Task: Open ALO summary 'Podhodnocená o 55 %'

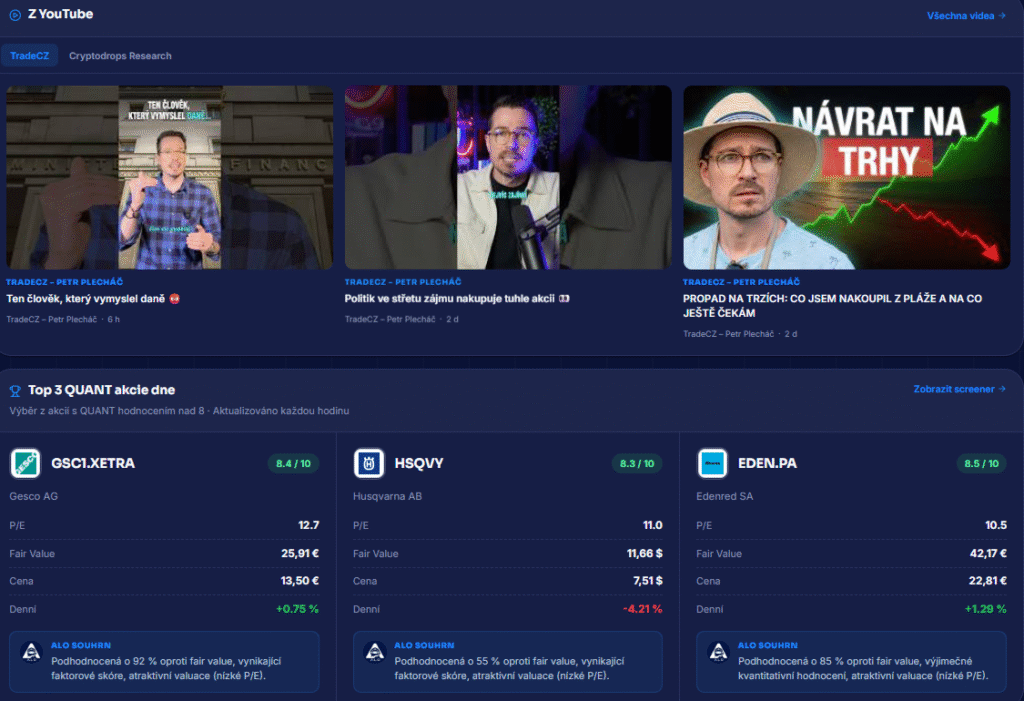Action: point(508,662)
